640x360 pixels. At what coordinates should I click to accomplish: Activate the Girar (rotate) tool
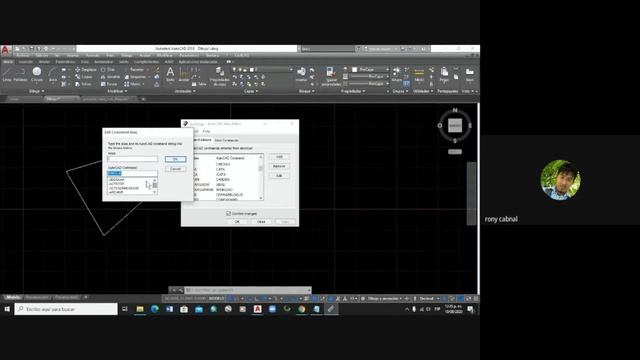tap(108, 70)
